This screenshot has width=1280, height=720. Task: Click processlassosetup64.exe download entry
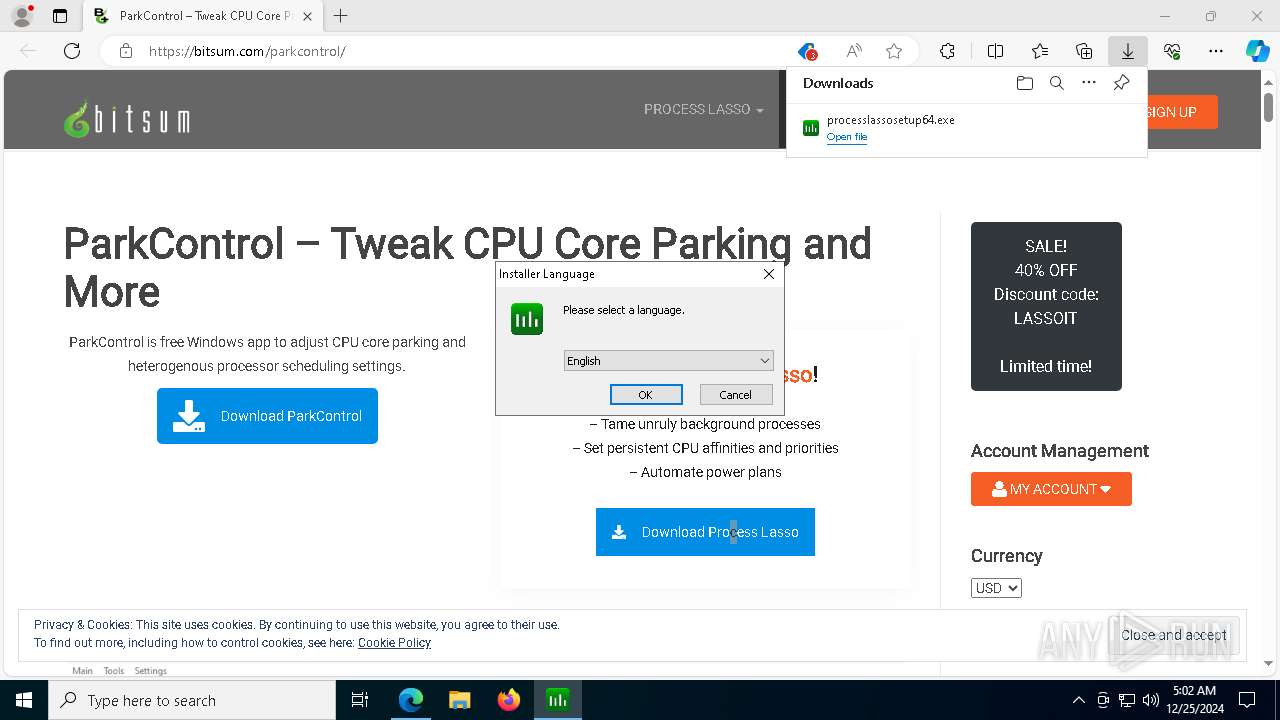(x=966, y=128)
